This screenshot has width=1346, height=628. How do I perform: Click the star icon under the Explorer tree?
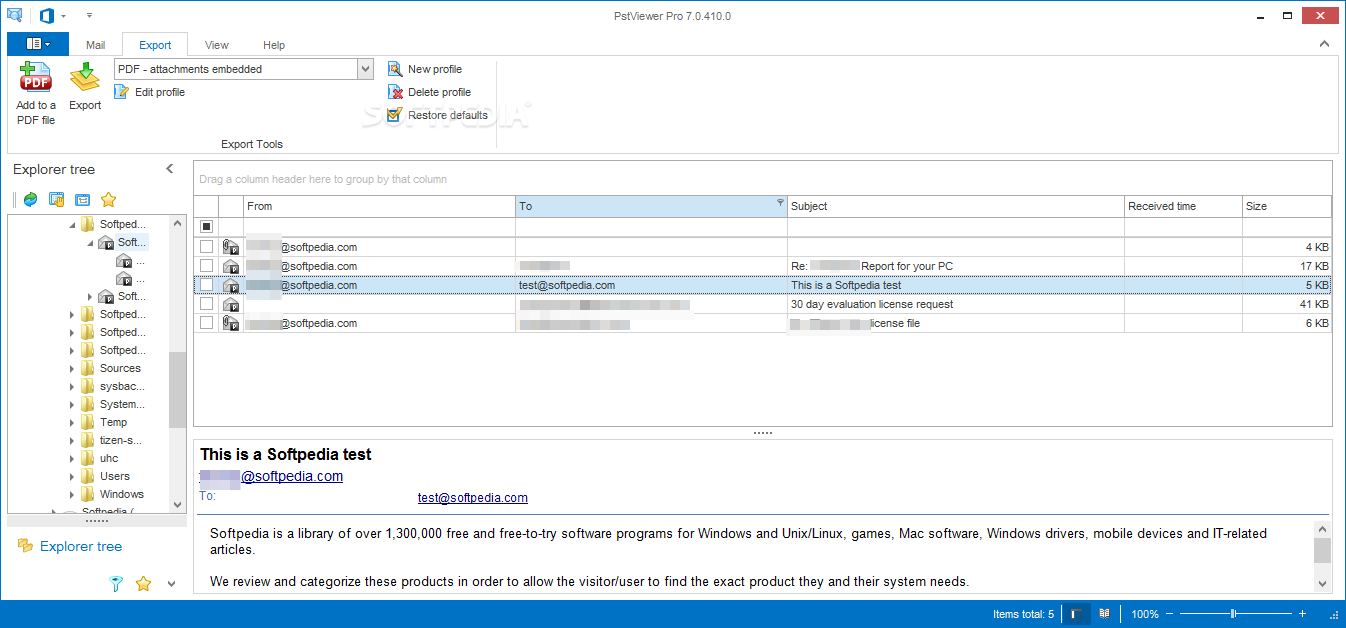[143, 583]
